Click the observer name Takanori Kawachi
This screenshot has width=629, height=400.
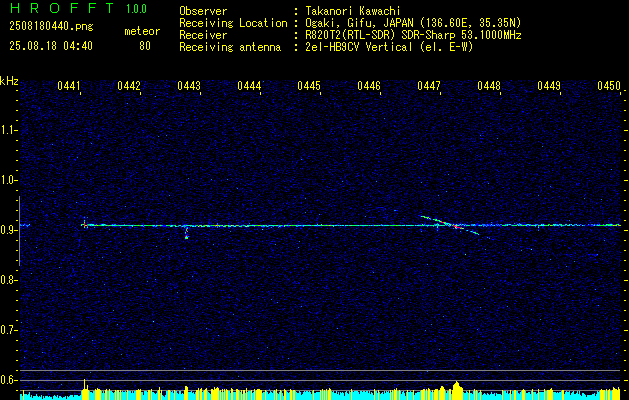(351, 11)
